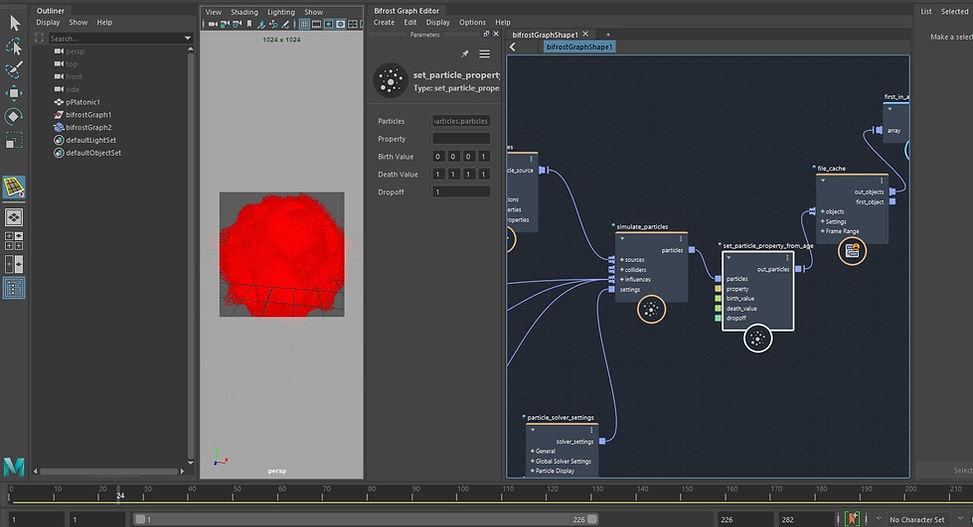Image resolution: width=973 pixels, height=527 pixels.
Task: Click the Outliner vertical scrollbar
Action: 190,254
